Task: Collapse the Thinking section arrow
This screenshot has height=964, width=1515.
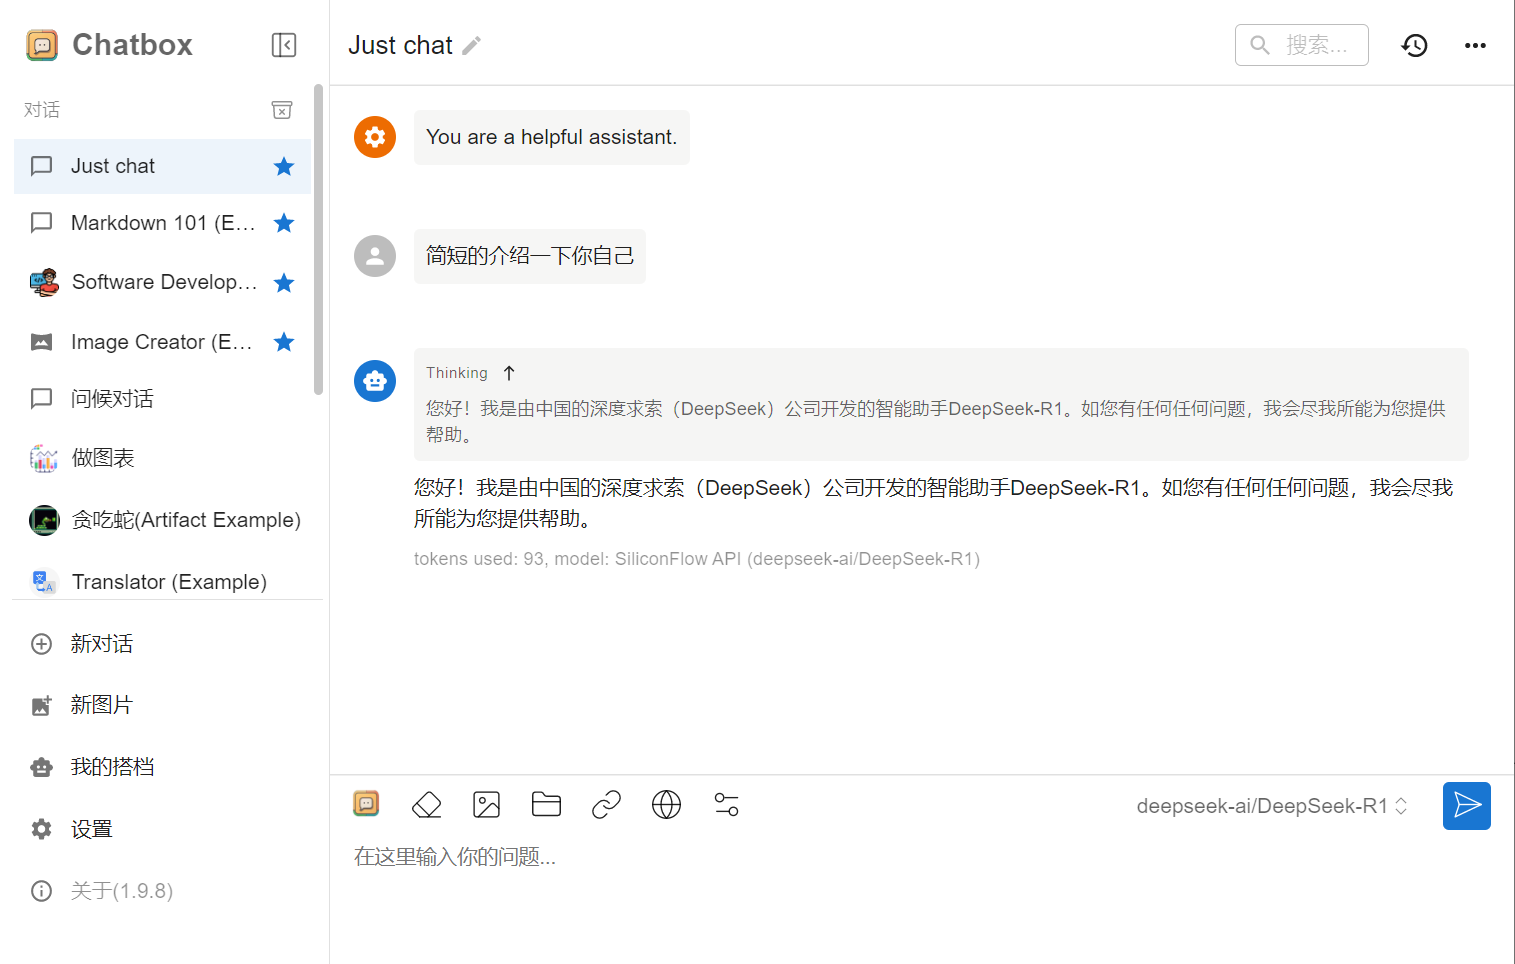Action: pos(509,373)
